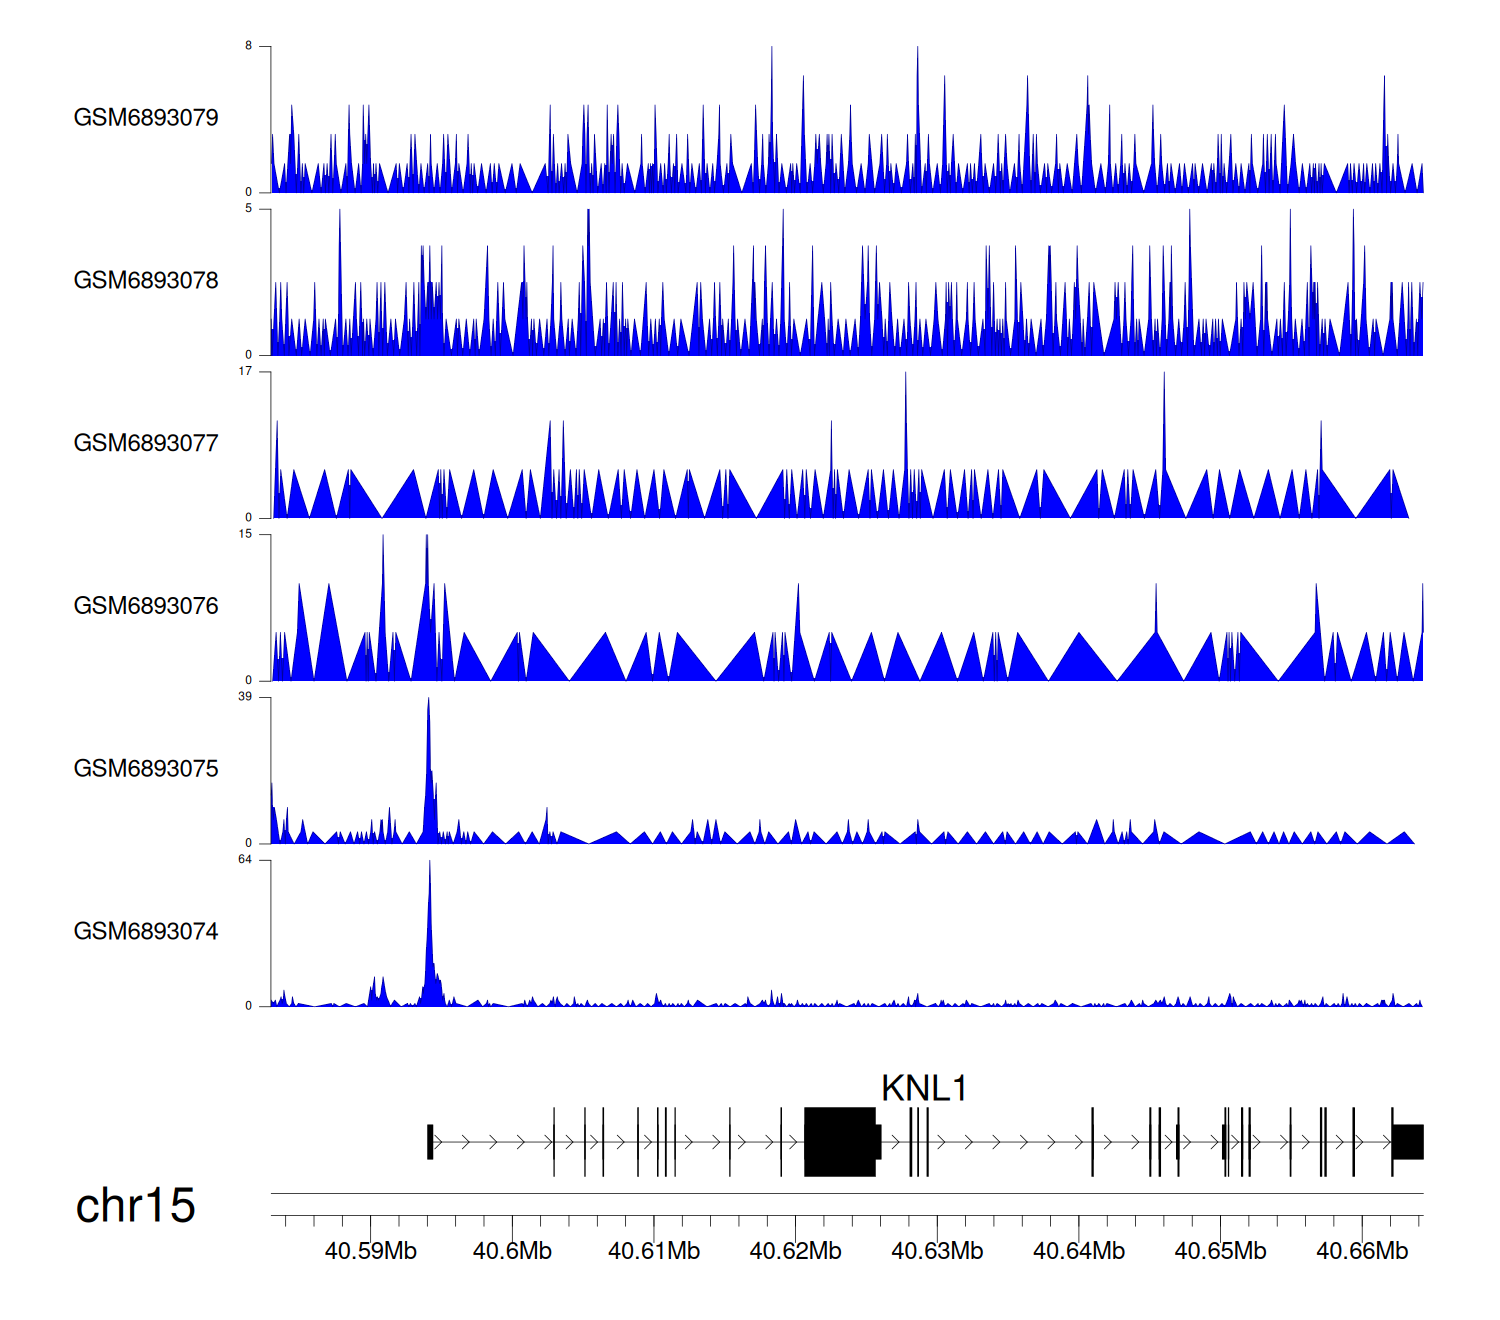Click the y-axis maximum value 39
1500x1320 pixels.
pyautogui.click(x=245, y=697)
